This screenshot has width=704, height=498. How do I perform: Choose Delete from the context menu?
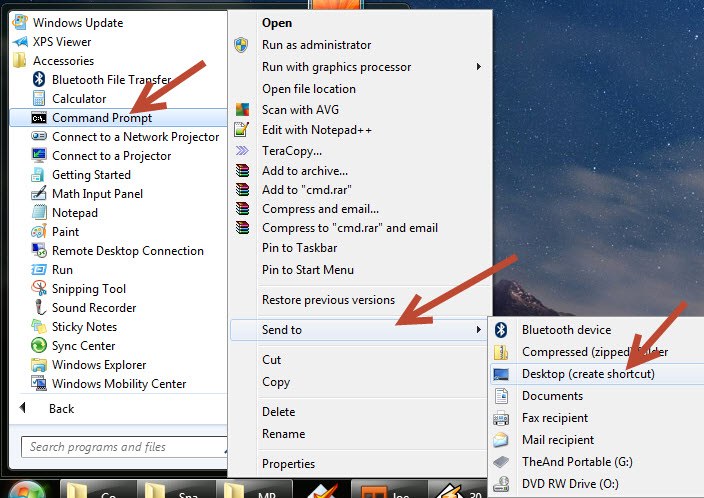click(x=279, y=412)
